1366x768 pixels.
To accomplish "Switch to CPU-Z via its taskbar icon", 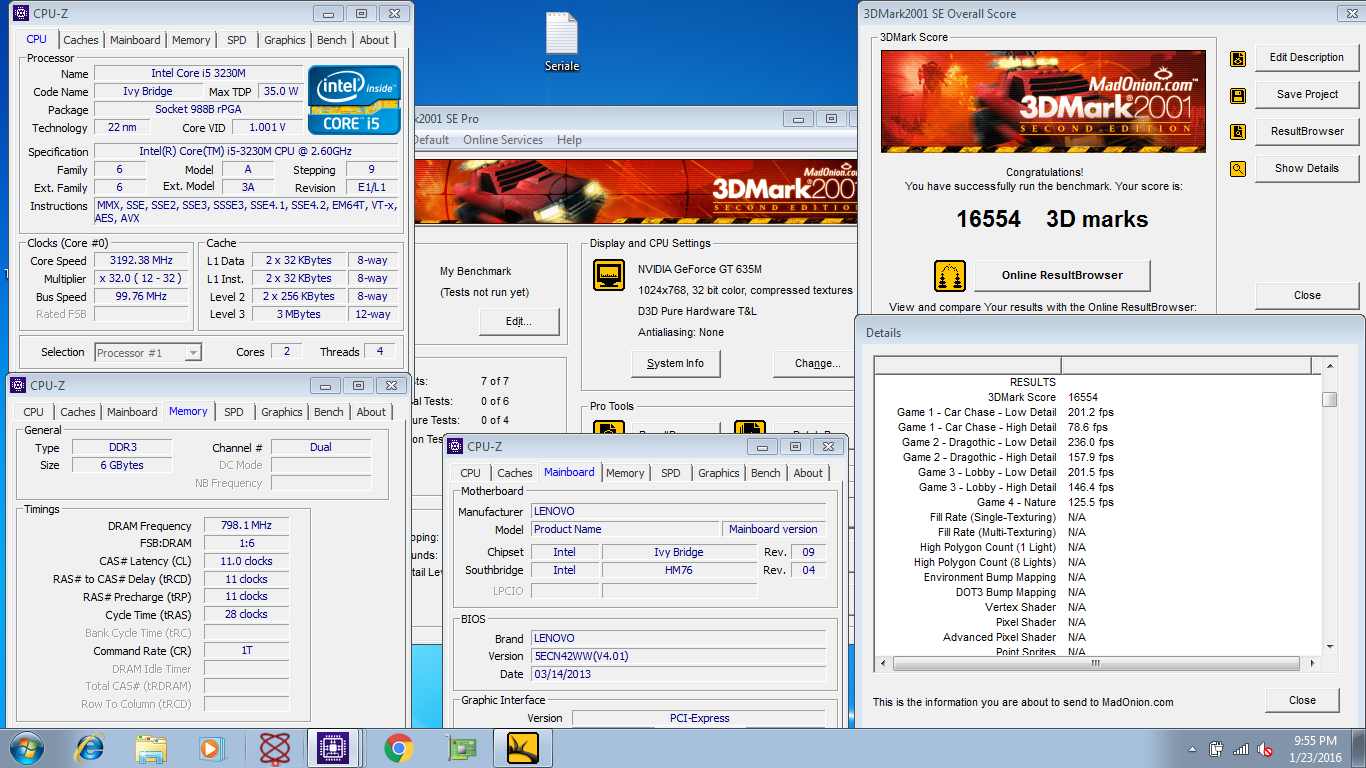I will coord(332,748).
